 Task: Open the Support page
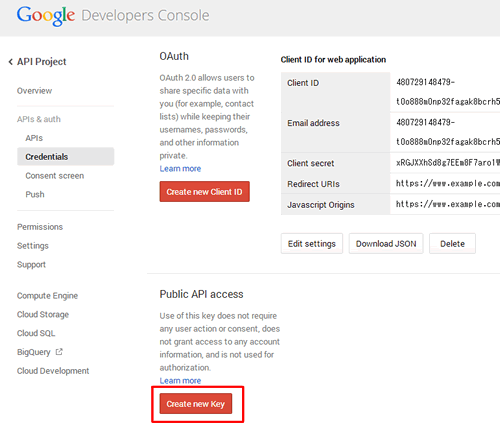coord(31,265)
